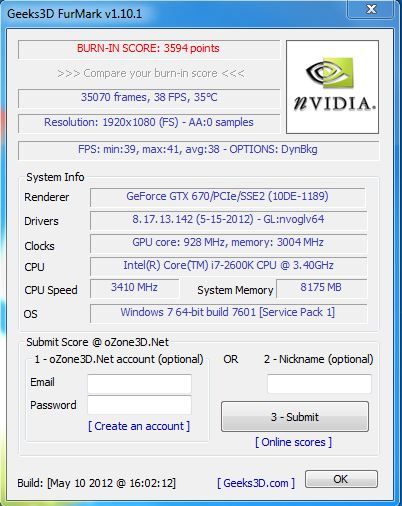
Task: Click the 8175 MB system memory value
Action: (x=321, y=288)
